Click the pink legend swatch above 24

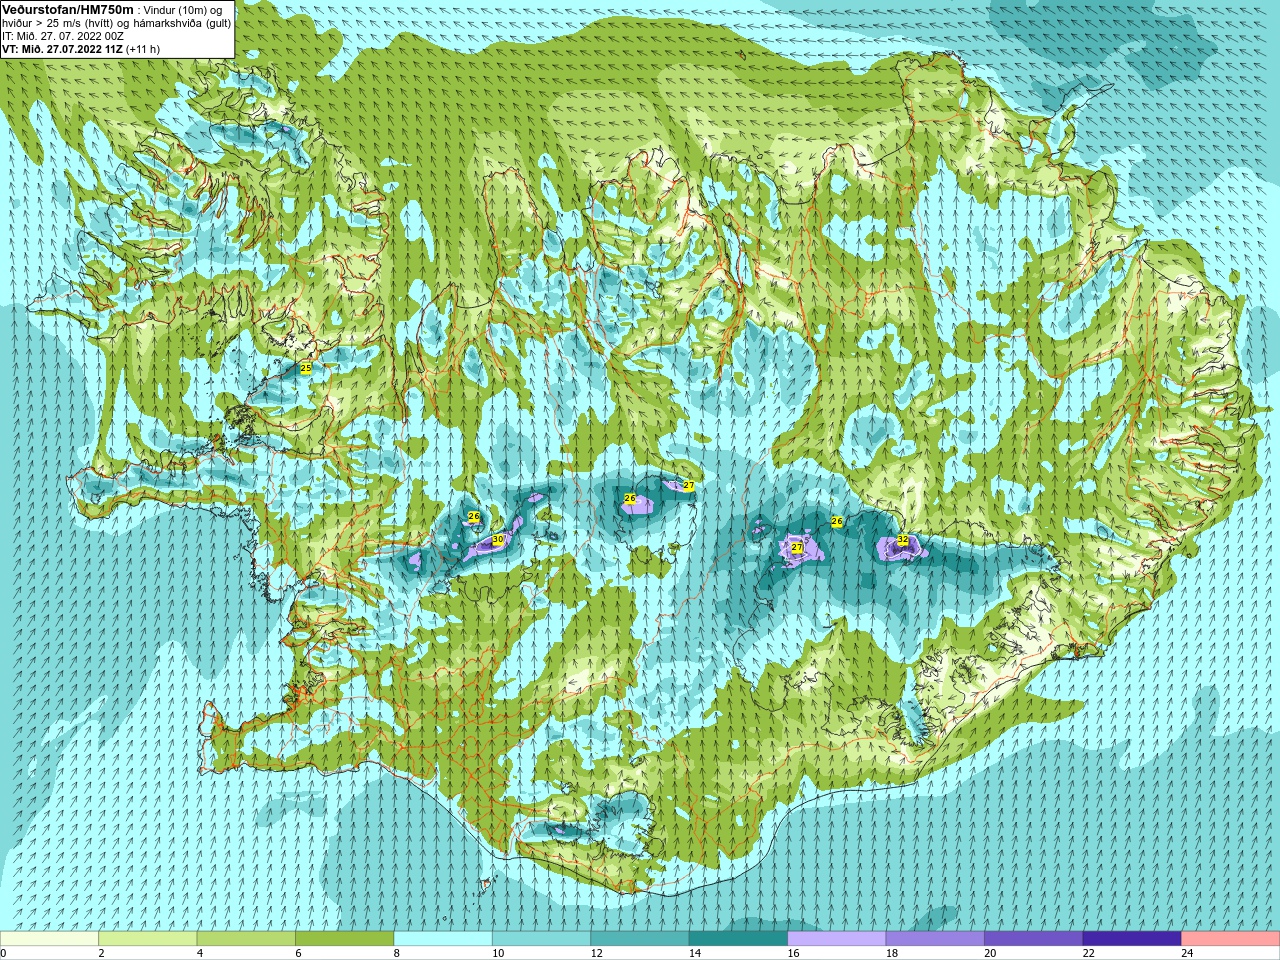pos(1231,939)
